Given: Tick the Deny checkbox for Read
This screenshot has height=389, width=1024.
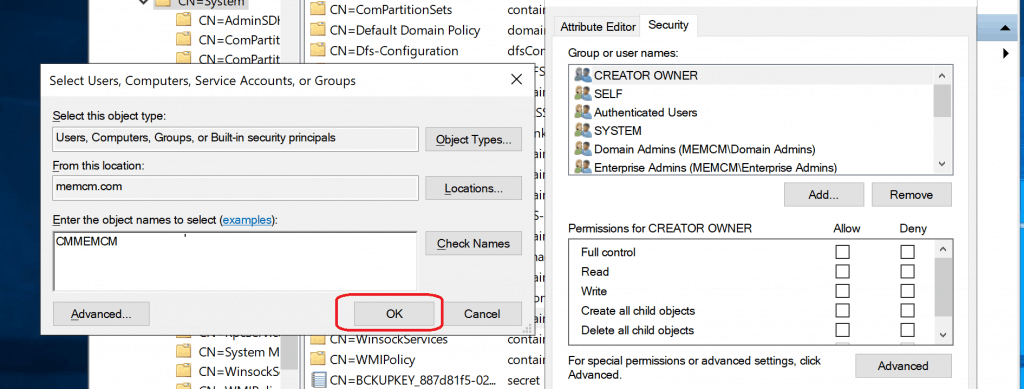Looking at the screenshot, I should pyautogui.click(x=908, y=272).
